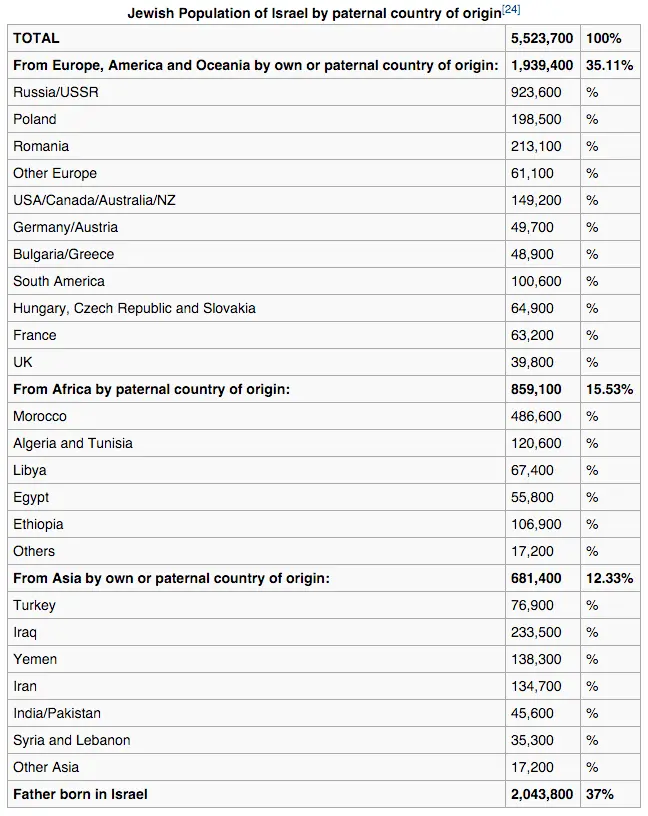This screenshot has height=816, width=648.
Task: Click Poland's 198,500 population value
Action: pyautogui.click(x=536, y=119)
